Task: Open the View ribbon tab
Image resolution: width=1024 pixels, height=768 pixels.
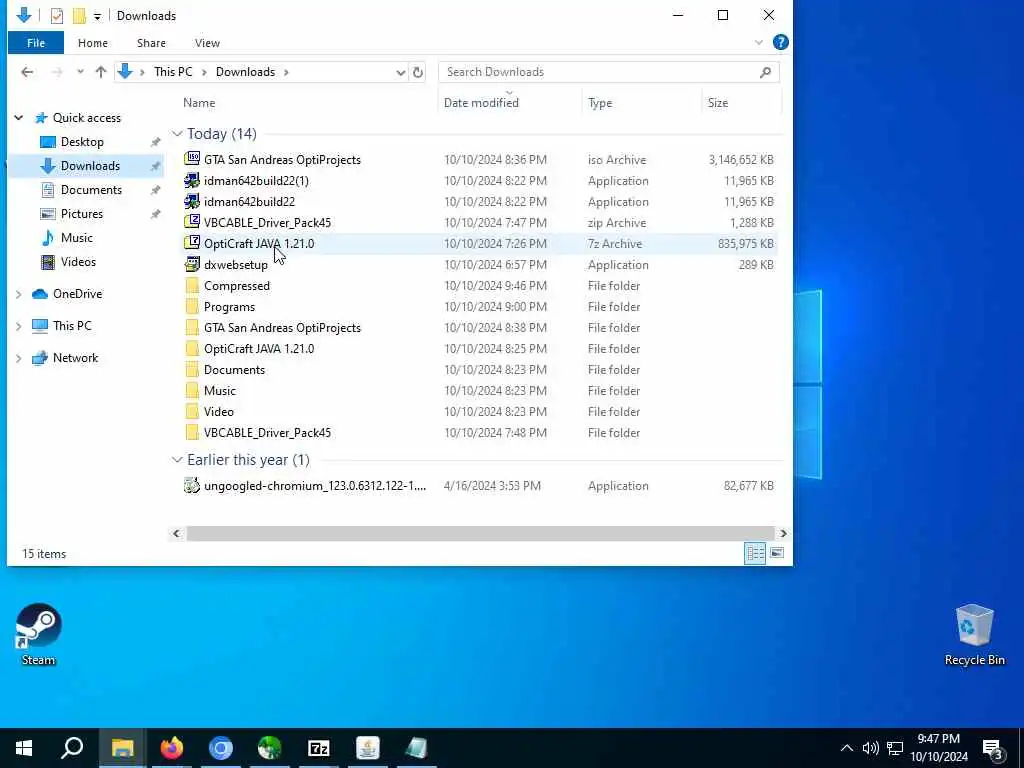Action: 207,43
